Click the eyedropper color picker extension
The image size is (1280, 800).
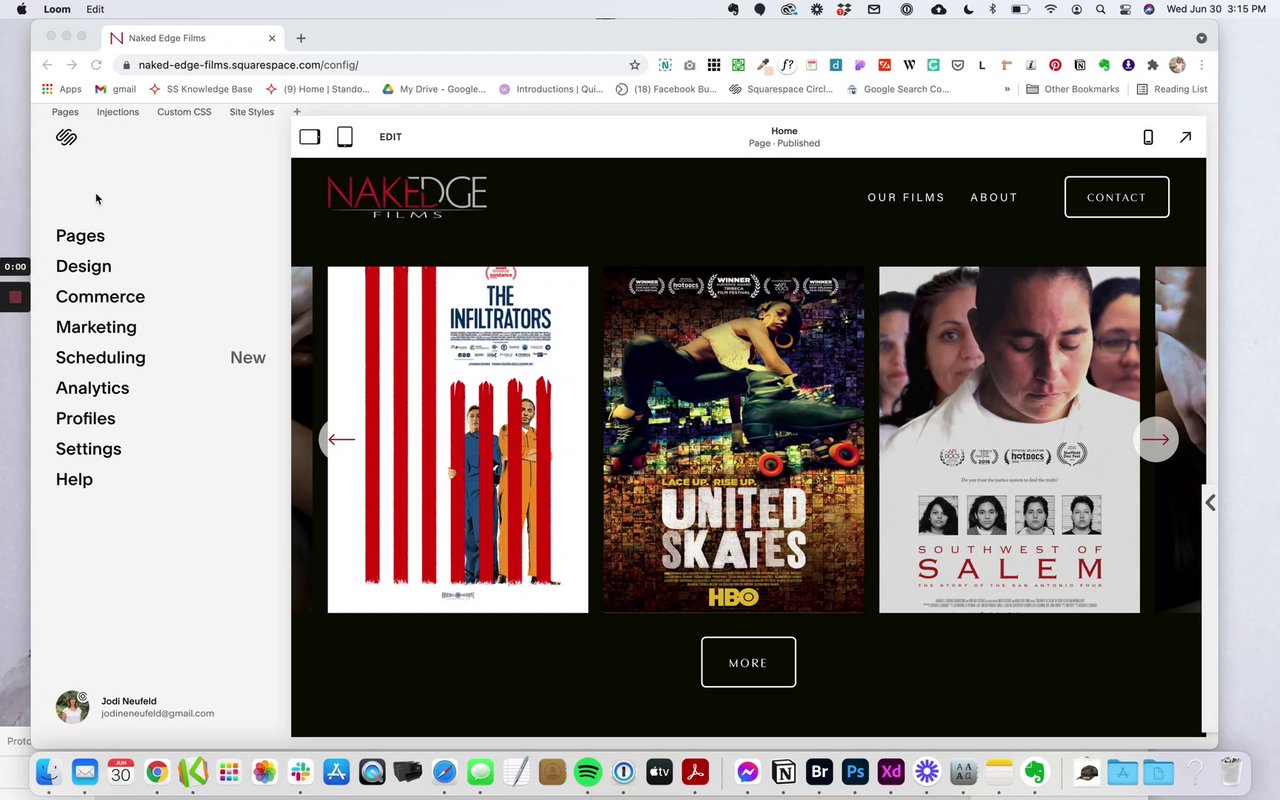(x=763, y=65)
